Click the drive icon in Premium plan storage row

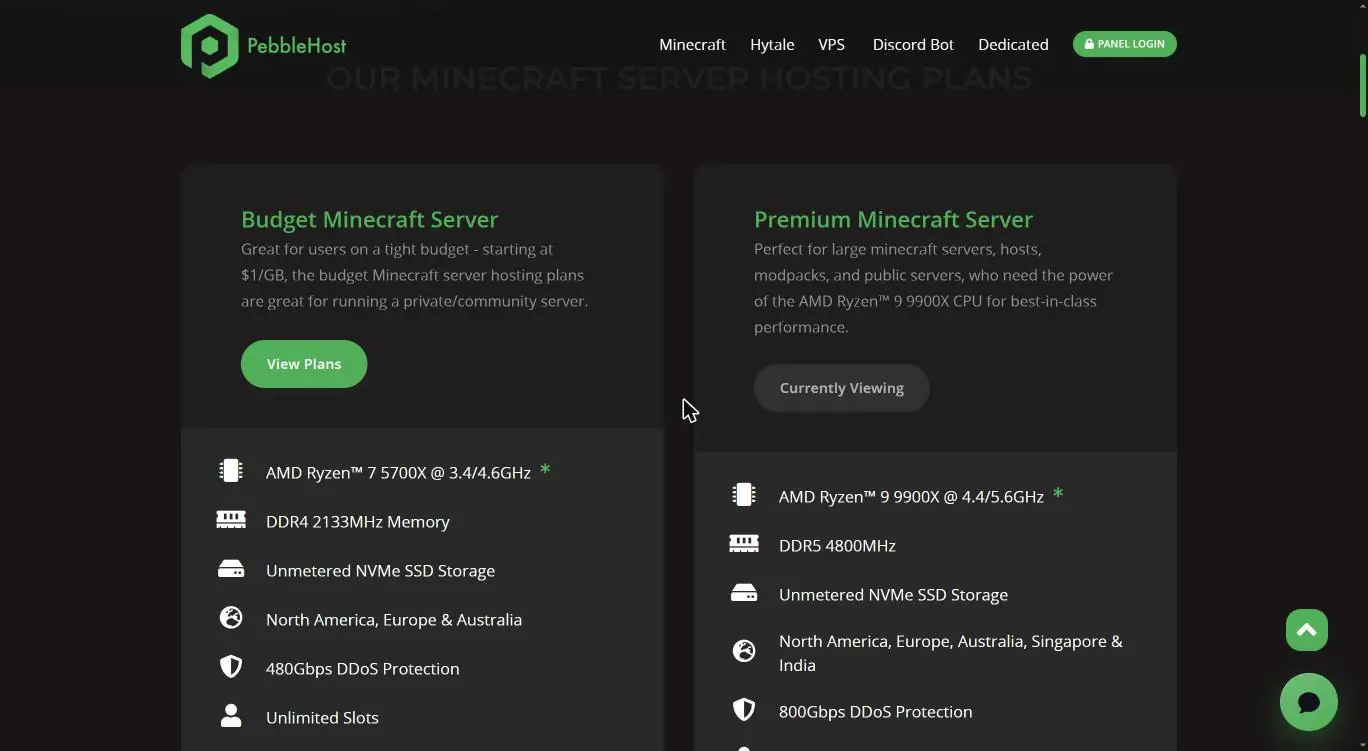744,593
